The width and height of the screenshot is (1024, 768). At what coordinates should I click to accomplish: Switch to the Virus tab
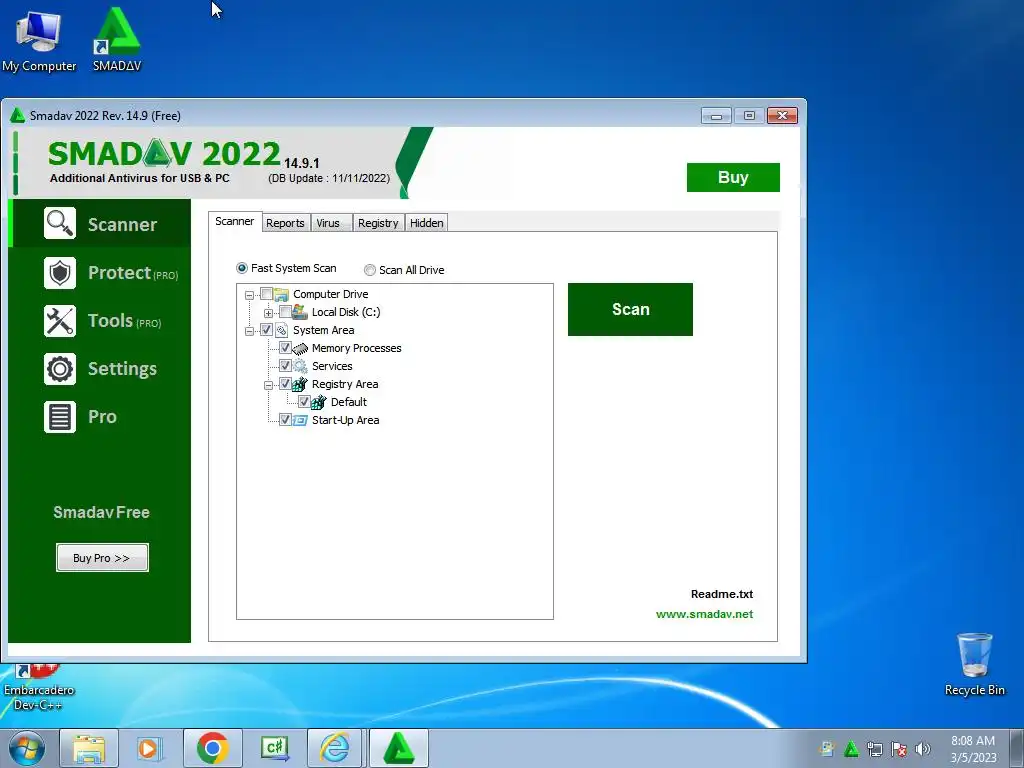coord(331,223)
